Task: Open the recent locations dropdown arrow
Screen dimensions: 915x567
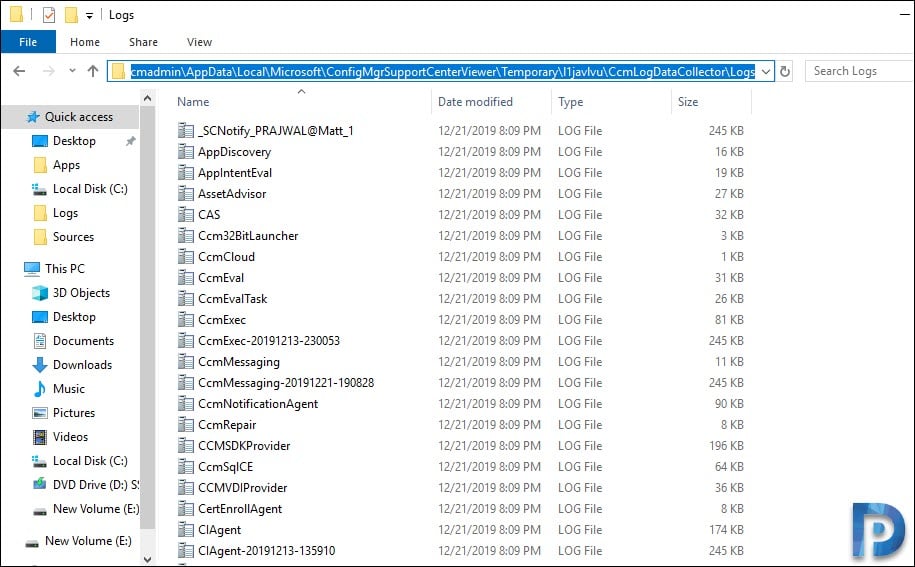Action: point(72,71)
